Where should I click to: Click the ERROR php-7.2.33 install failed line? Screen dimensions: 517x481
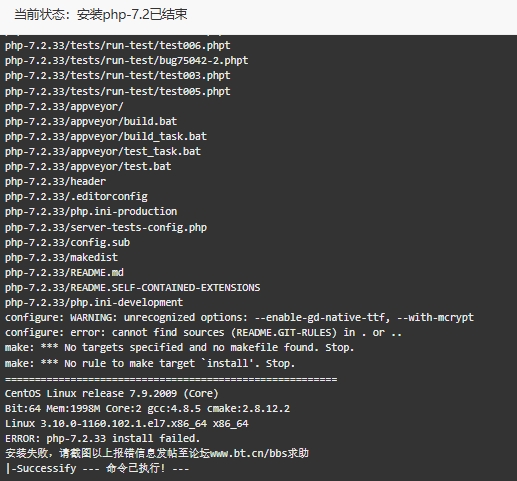103,438
